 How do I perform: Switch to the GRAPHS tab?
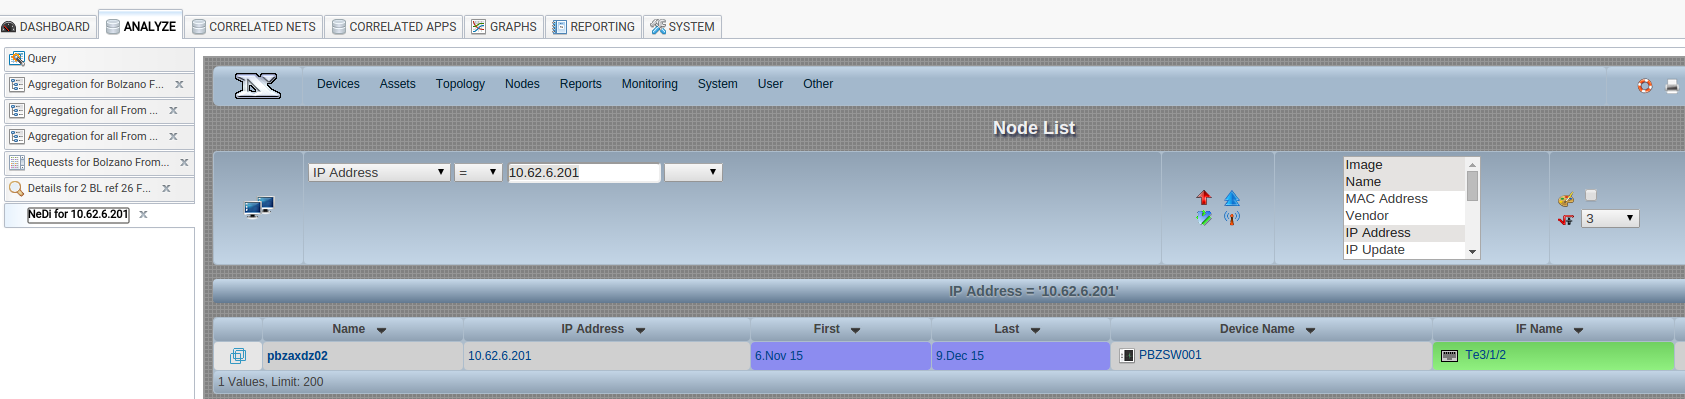[504, 27]
